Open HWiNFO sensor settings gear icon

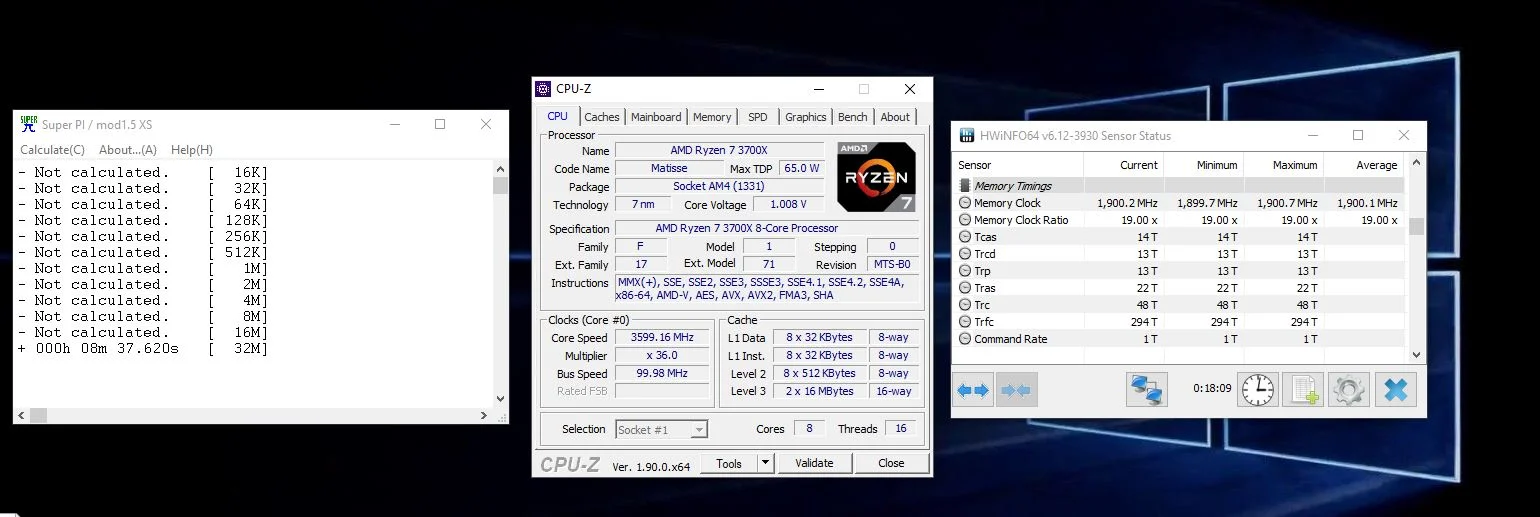pyautogui.click(x=1349, y=390)
